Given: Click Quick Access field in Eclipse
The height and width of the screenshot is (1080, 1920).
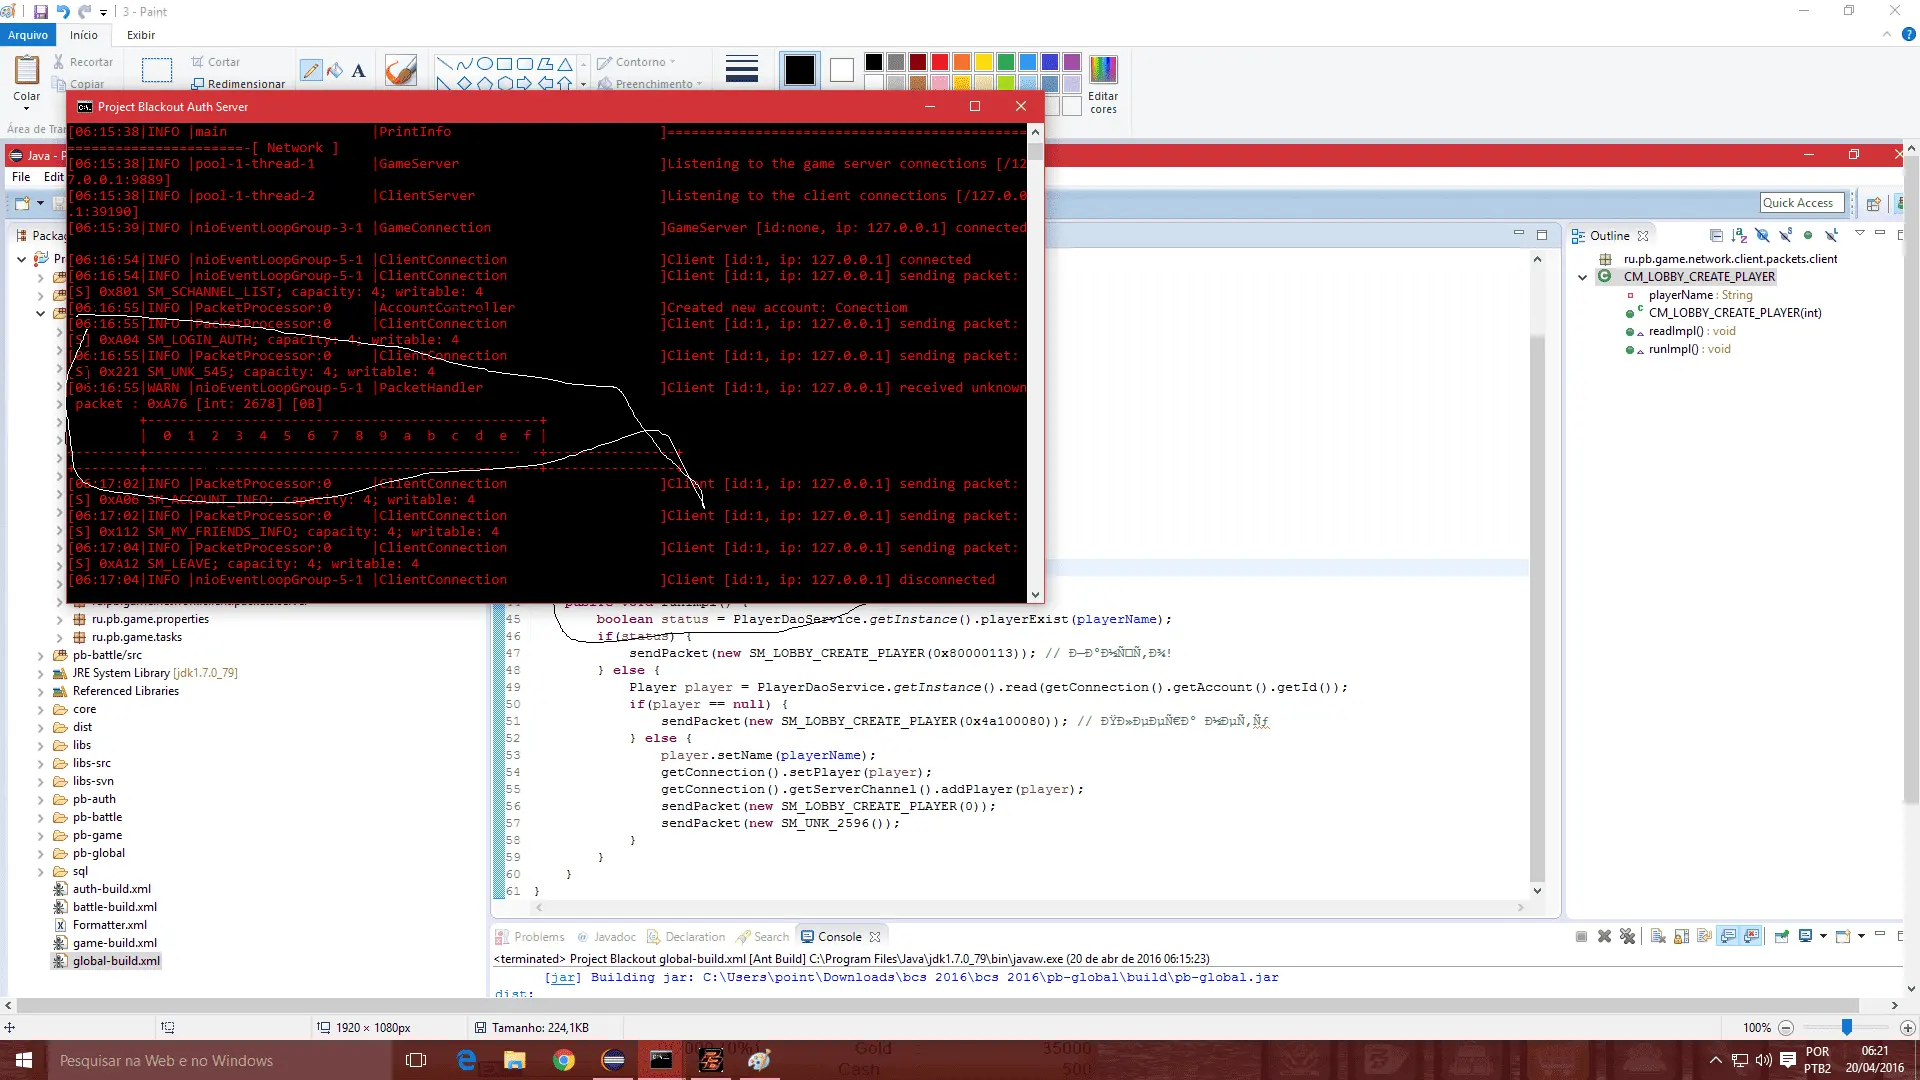Looking at the screenshot, I should click(x=1800, y=203).
